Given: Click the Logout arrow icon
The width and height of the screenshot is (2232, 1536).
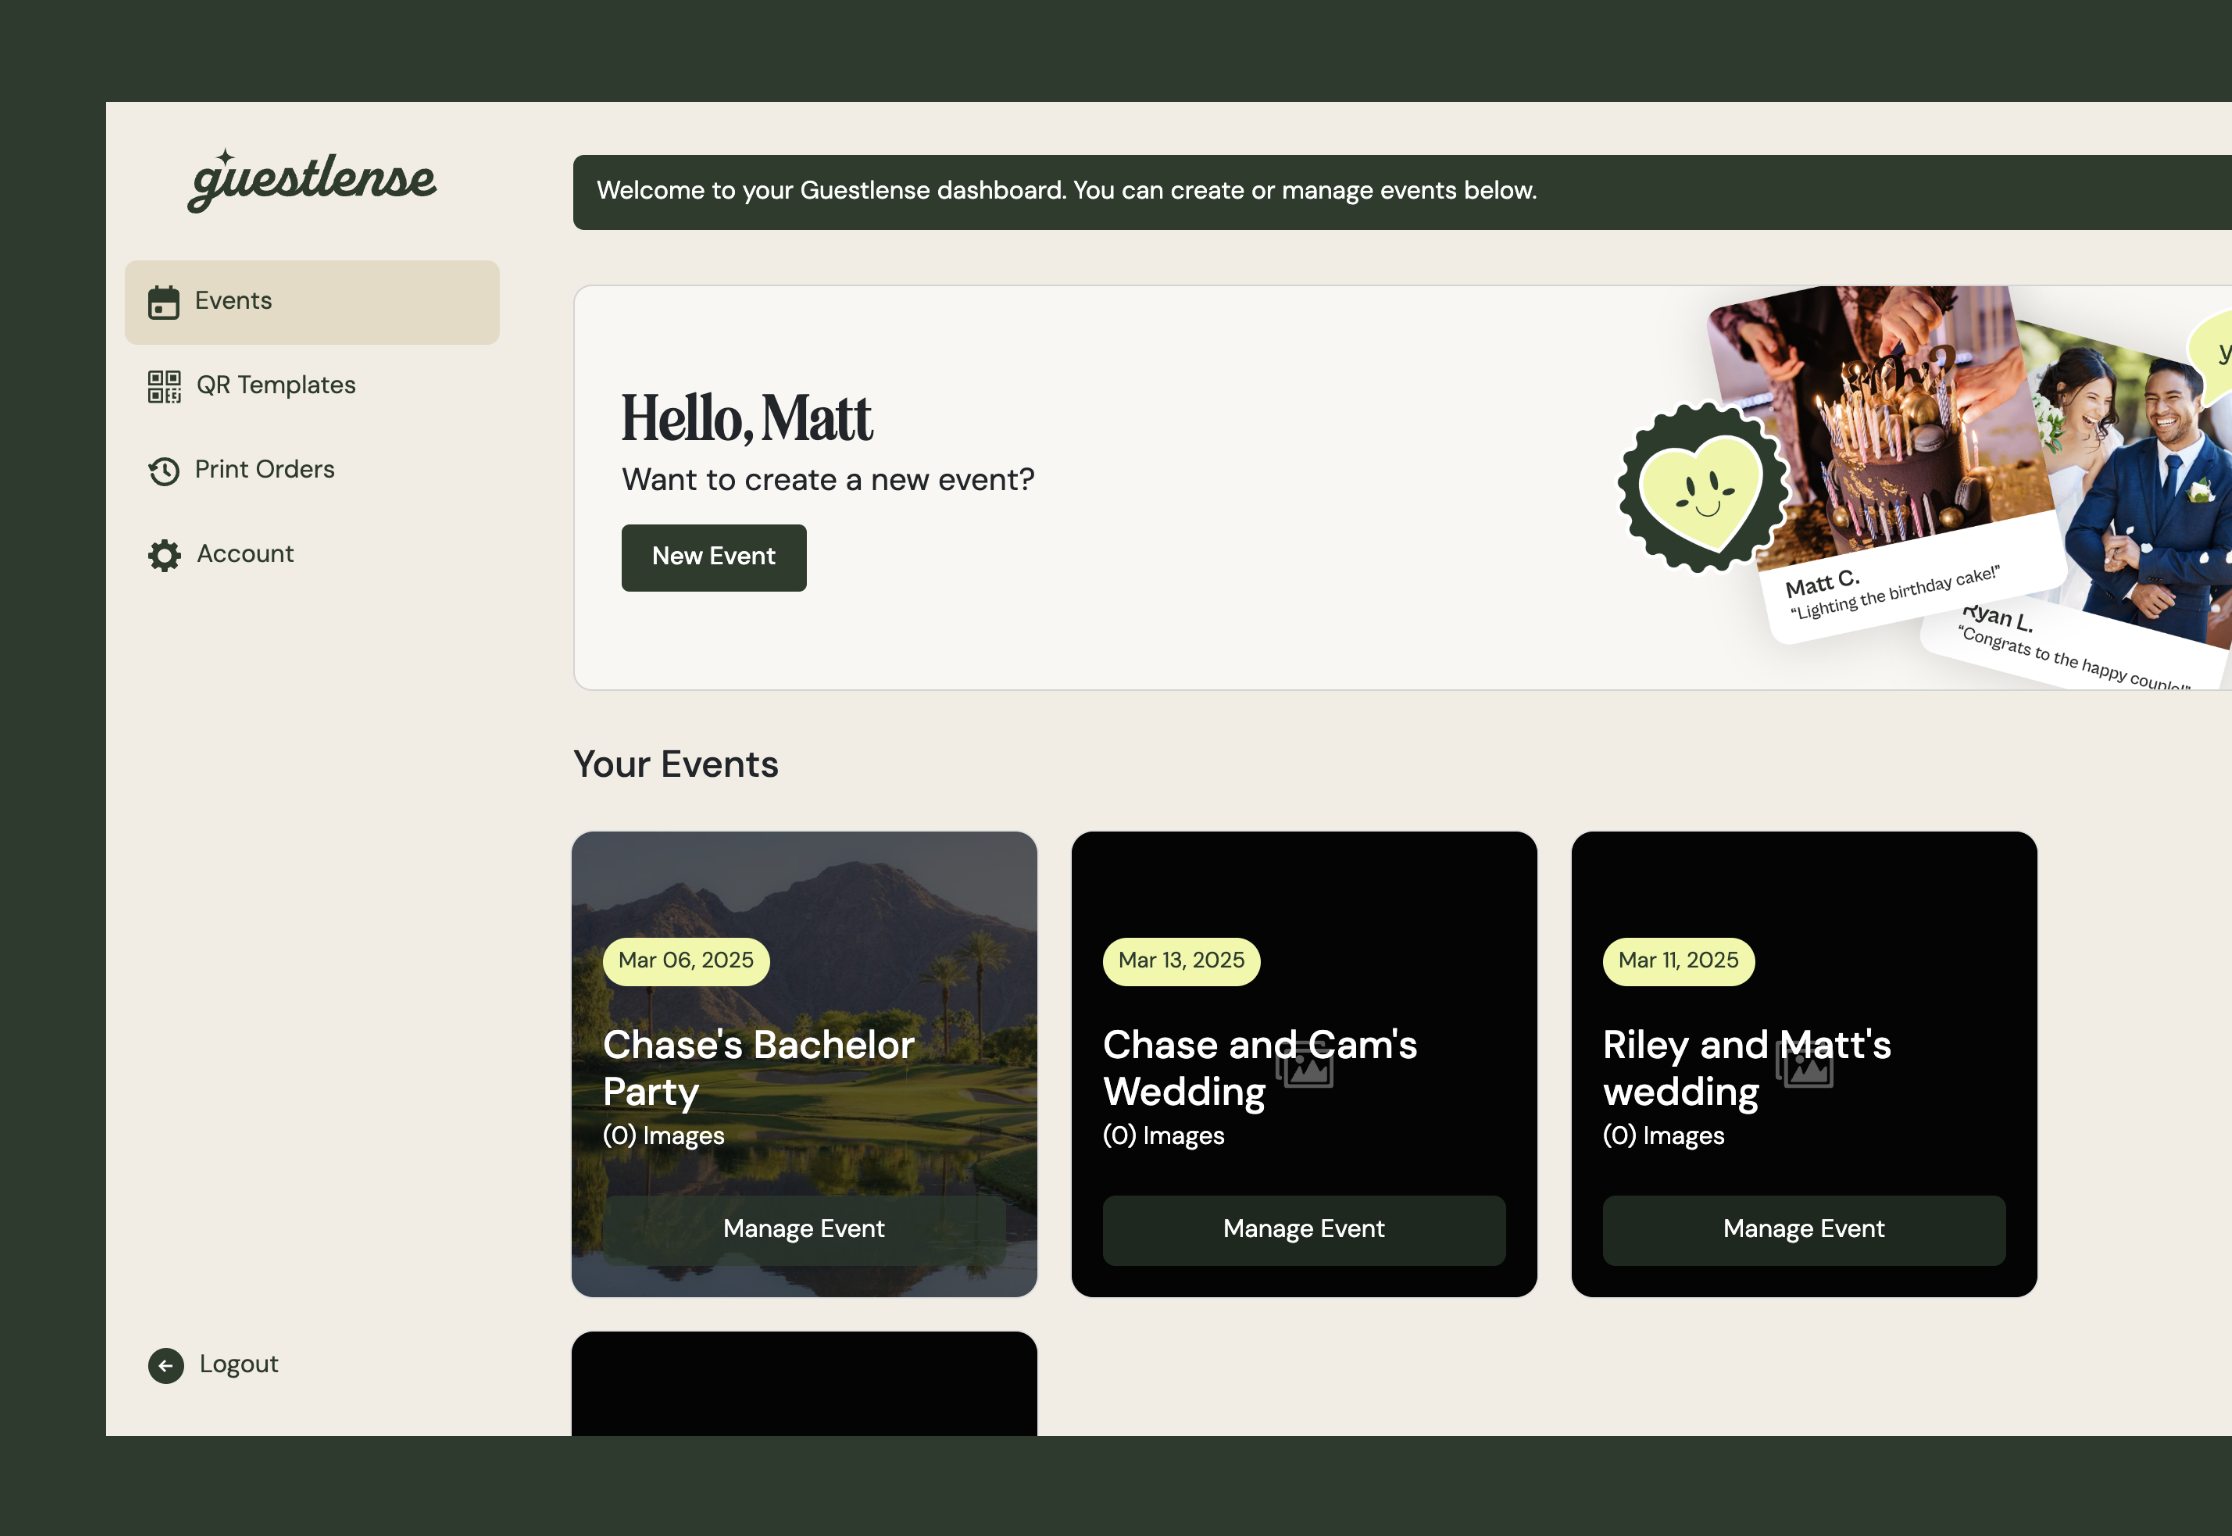Looking at the screenshot, I should click(166, 1366).
